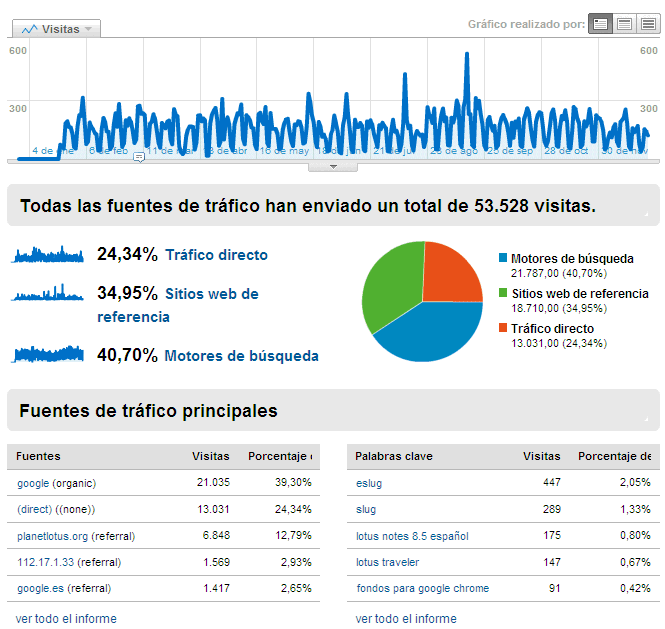Click green Sitios web de referencia swatch
Viewport: 665px width, 629px height.
(x=503, y=293)
